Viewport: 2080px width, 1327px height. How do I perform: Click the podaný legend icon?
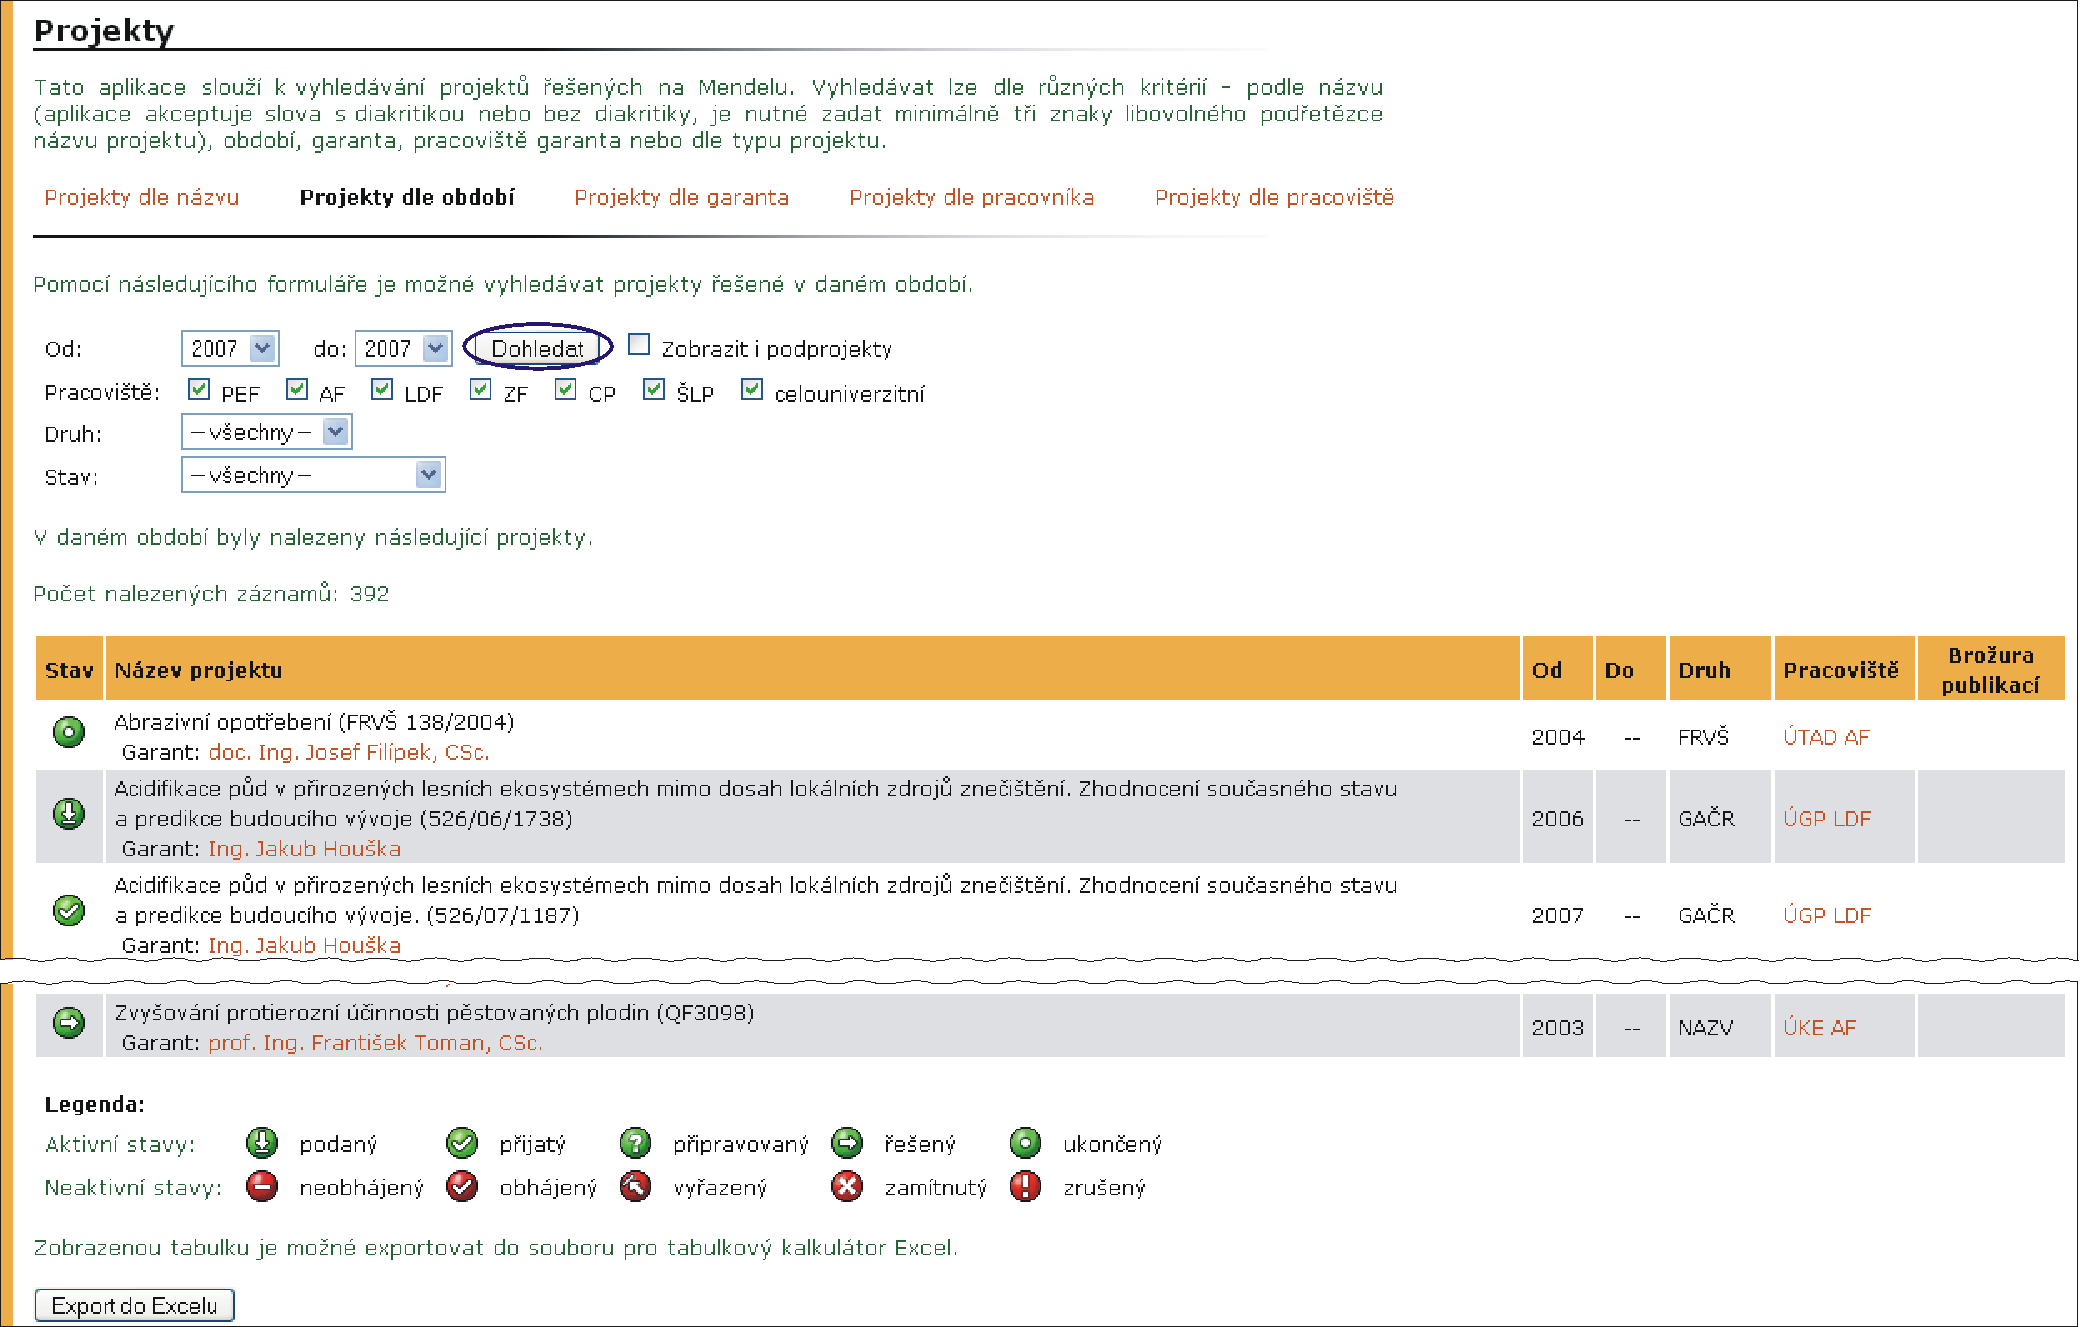(262, 1142)
